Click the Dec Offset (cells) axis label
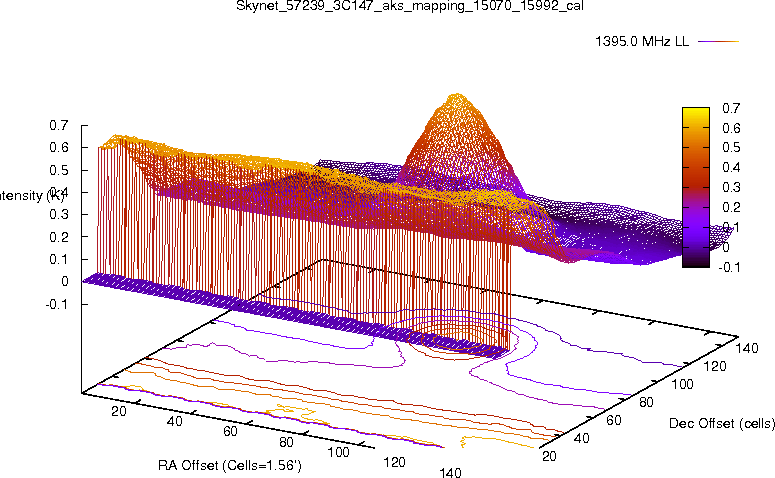Viewport: 775px width, 478px height. [722, 423]
